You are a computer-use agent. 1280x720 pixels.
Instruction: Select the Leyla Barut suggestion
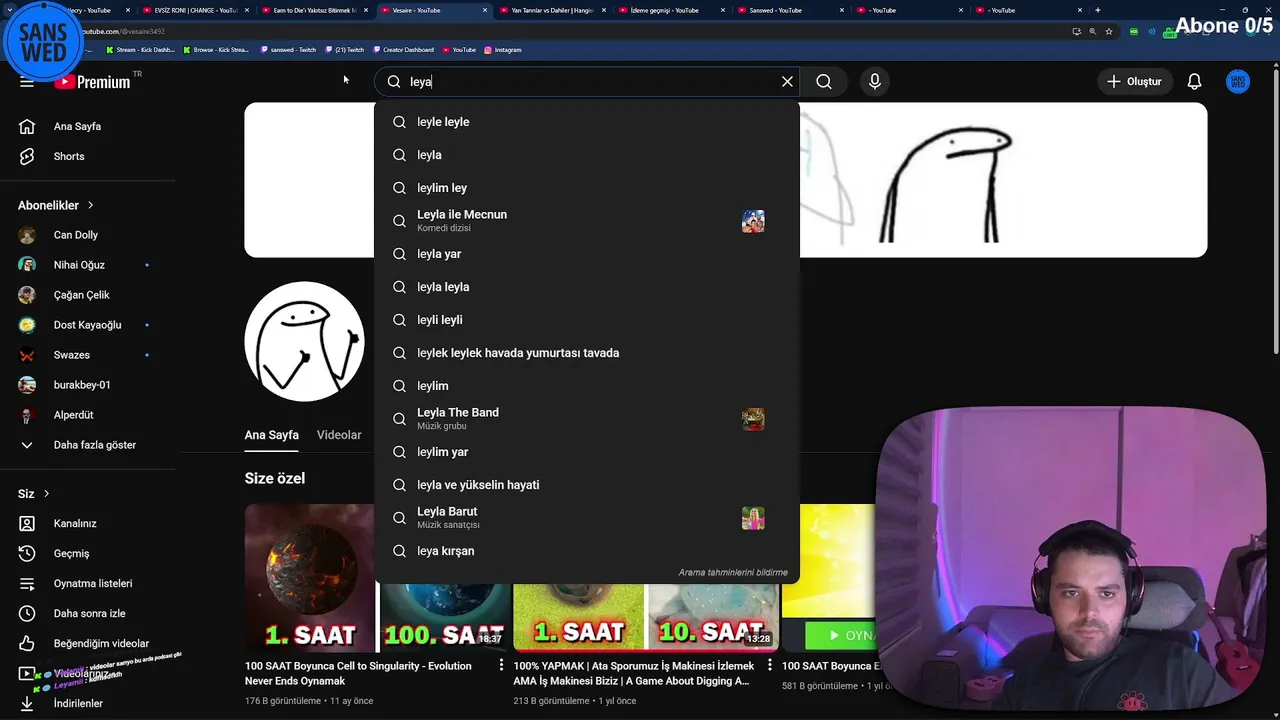[x=587, y=518]
